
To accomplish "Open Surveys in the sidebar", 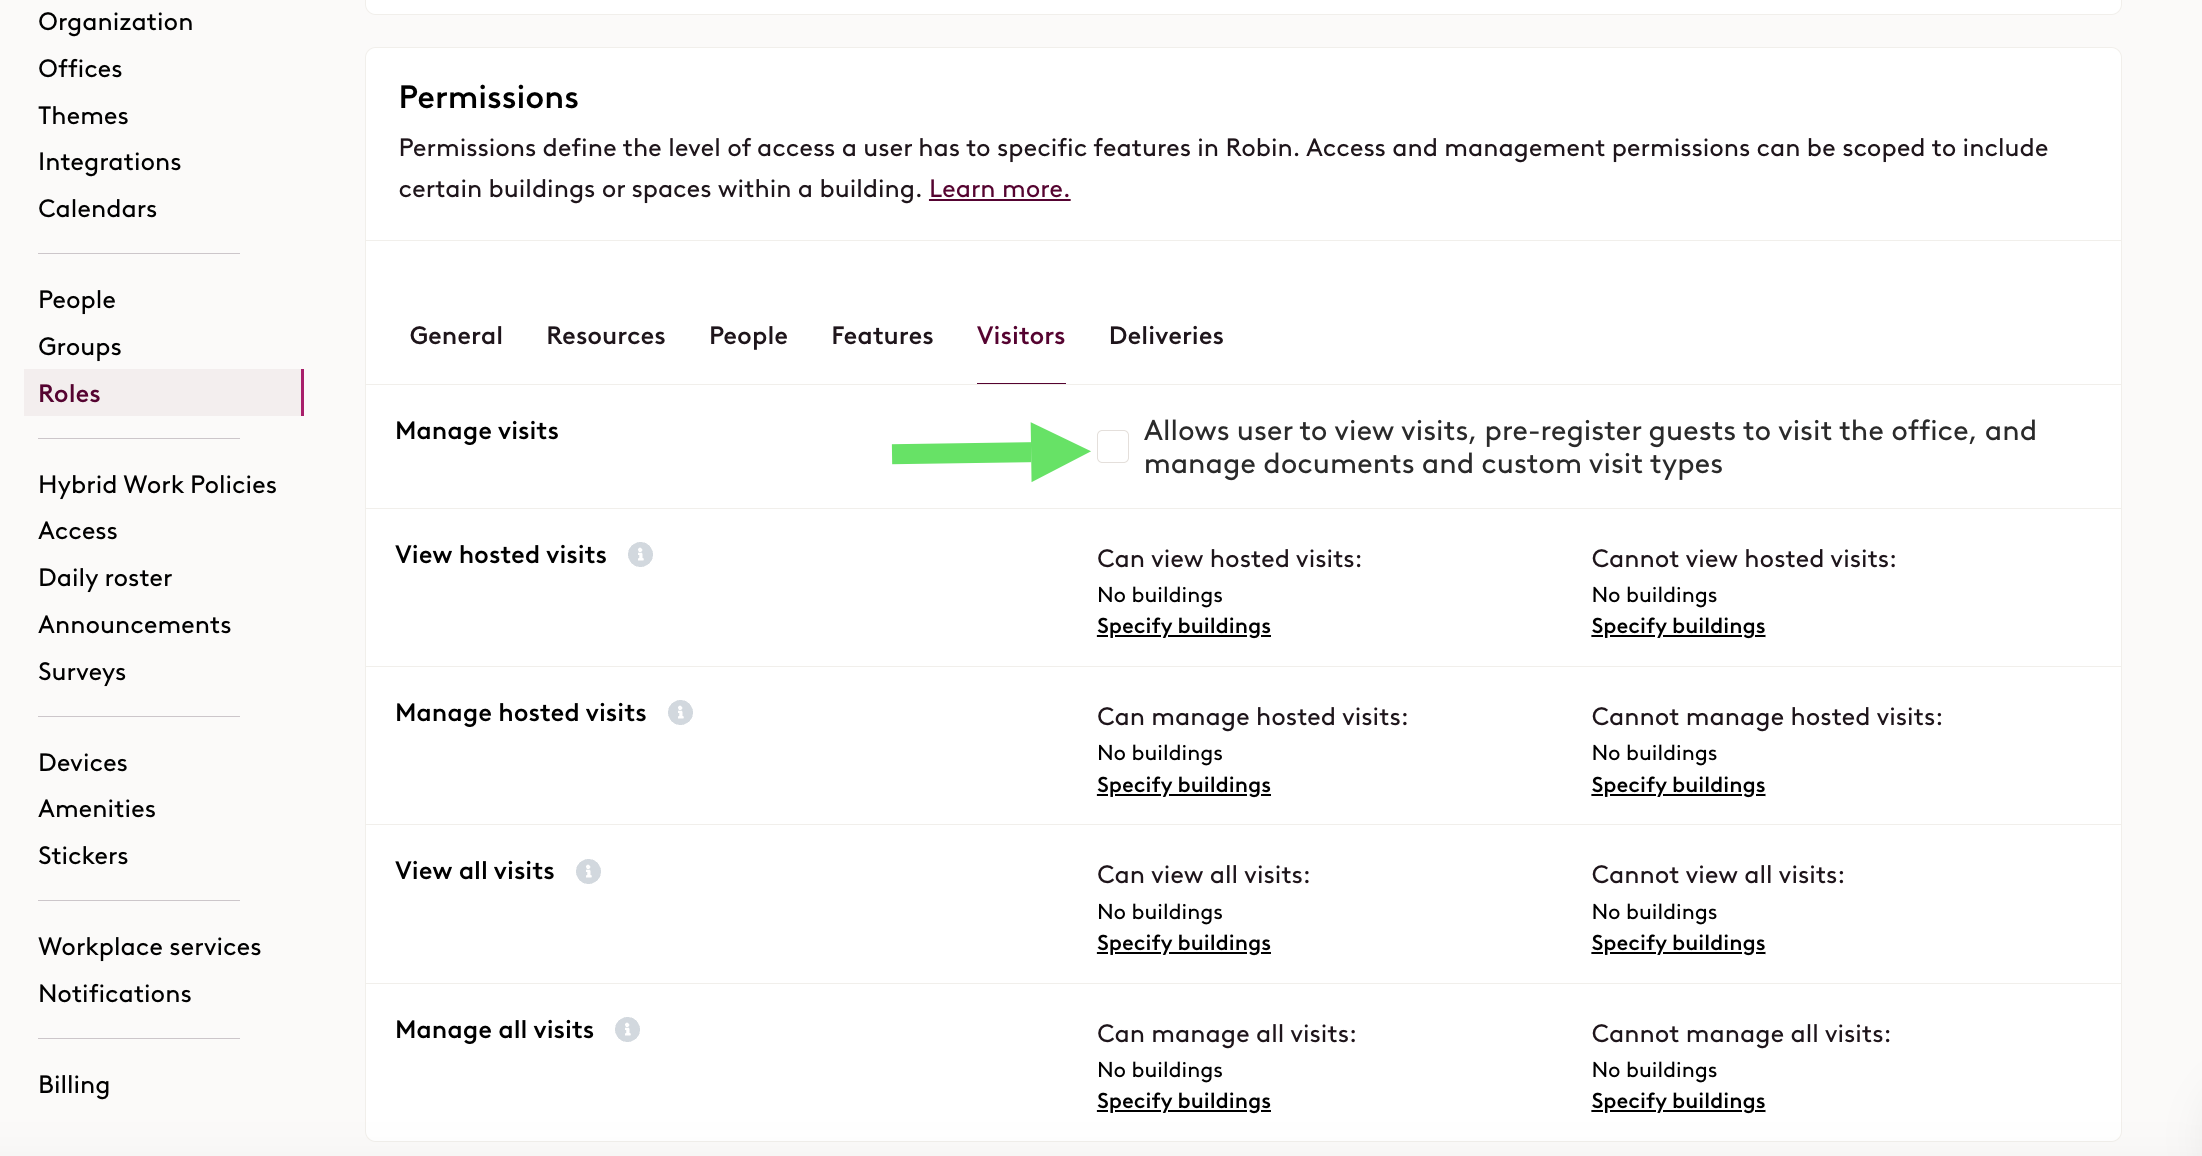I will tap(82, 672).
